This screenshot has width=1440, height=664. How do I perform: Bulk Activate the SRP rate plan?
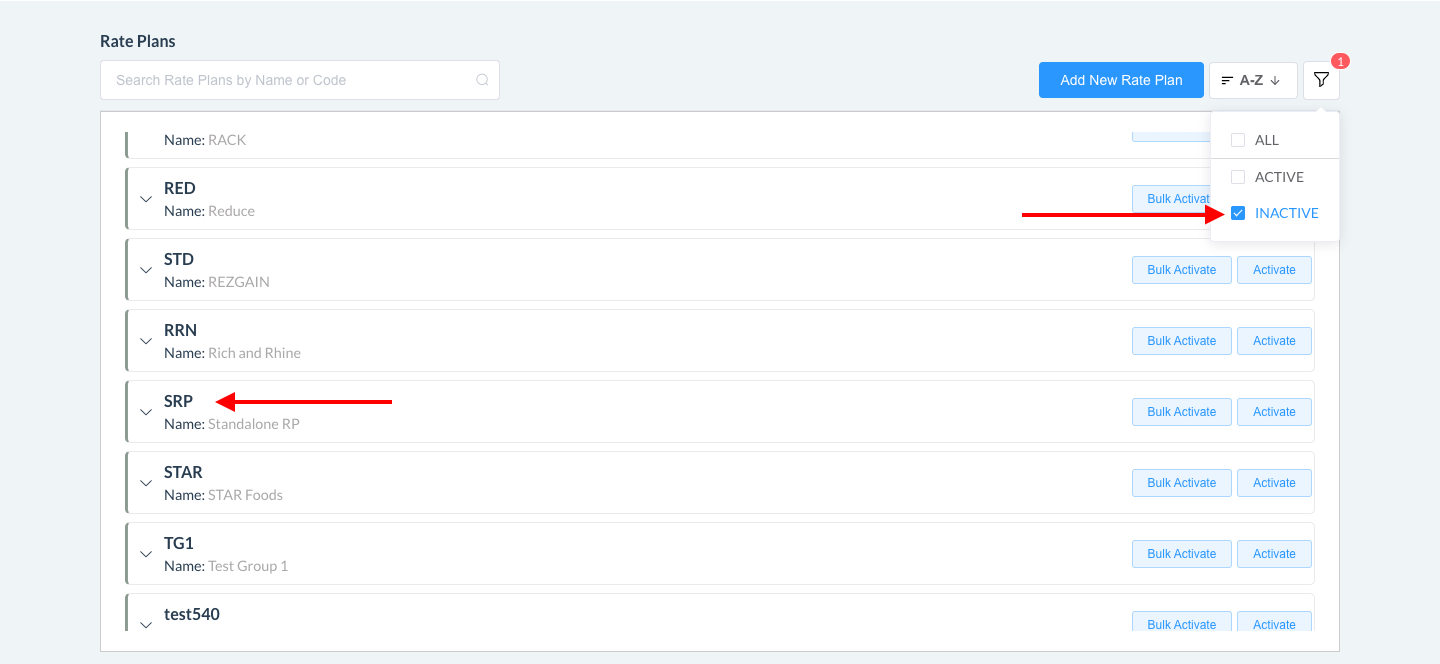1181,412
